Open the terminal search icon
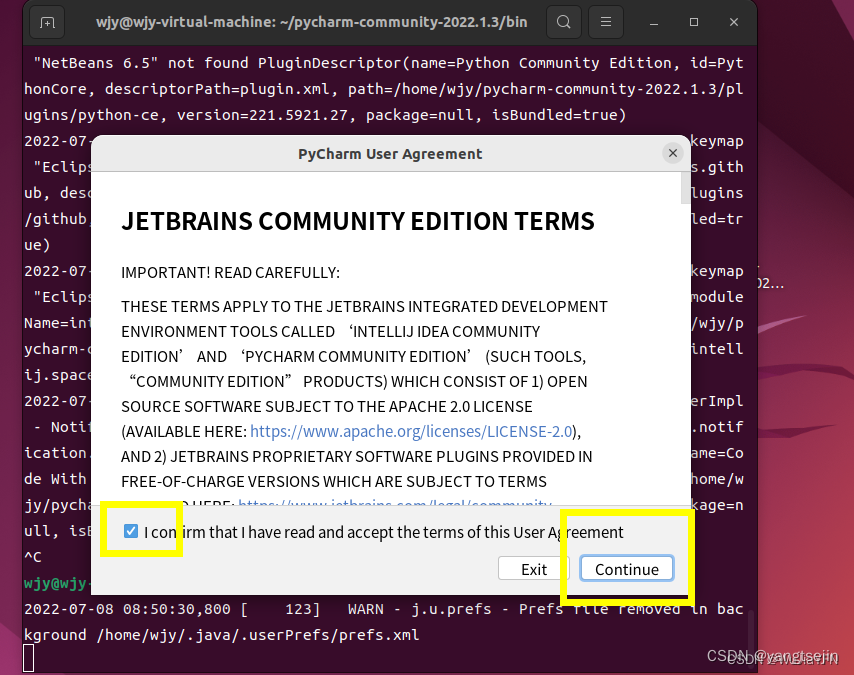The width and height of the screenshot is (854, 675). tap(564, 22)
